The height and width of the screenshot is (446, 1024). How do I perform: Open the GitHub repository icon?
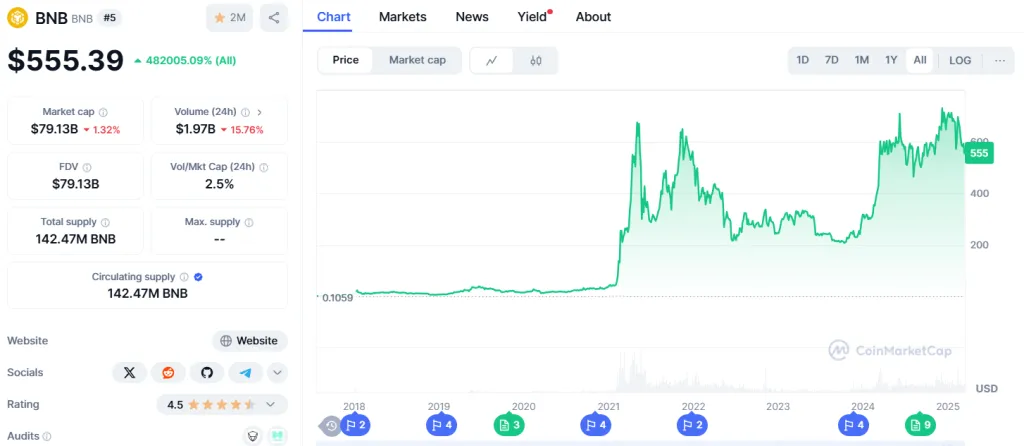(x=207, y=372)
